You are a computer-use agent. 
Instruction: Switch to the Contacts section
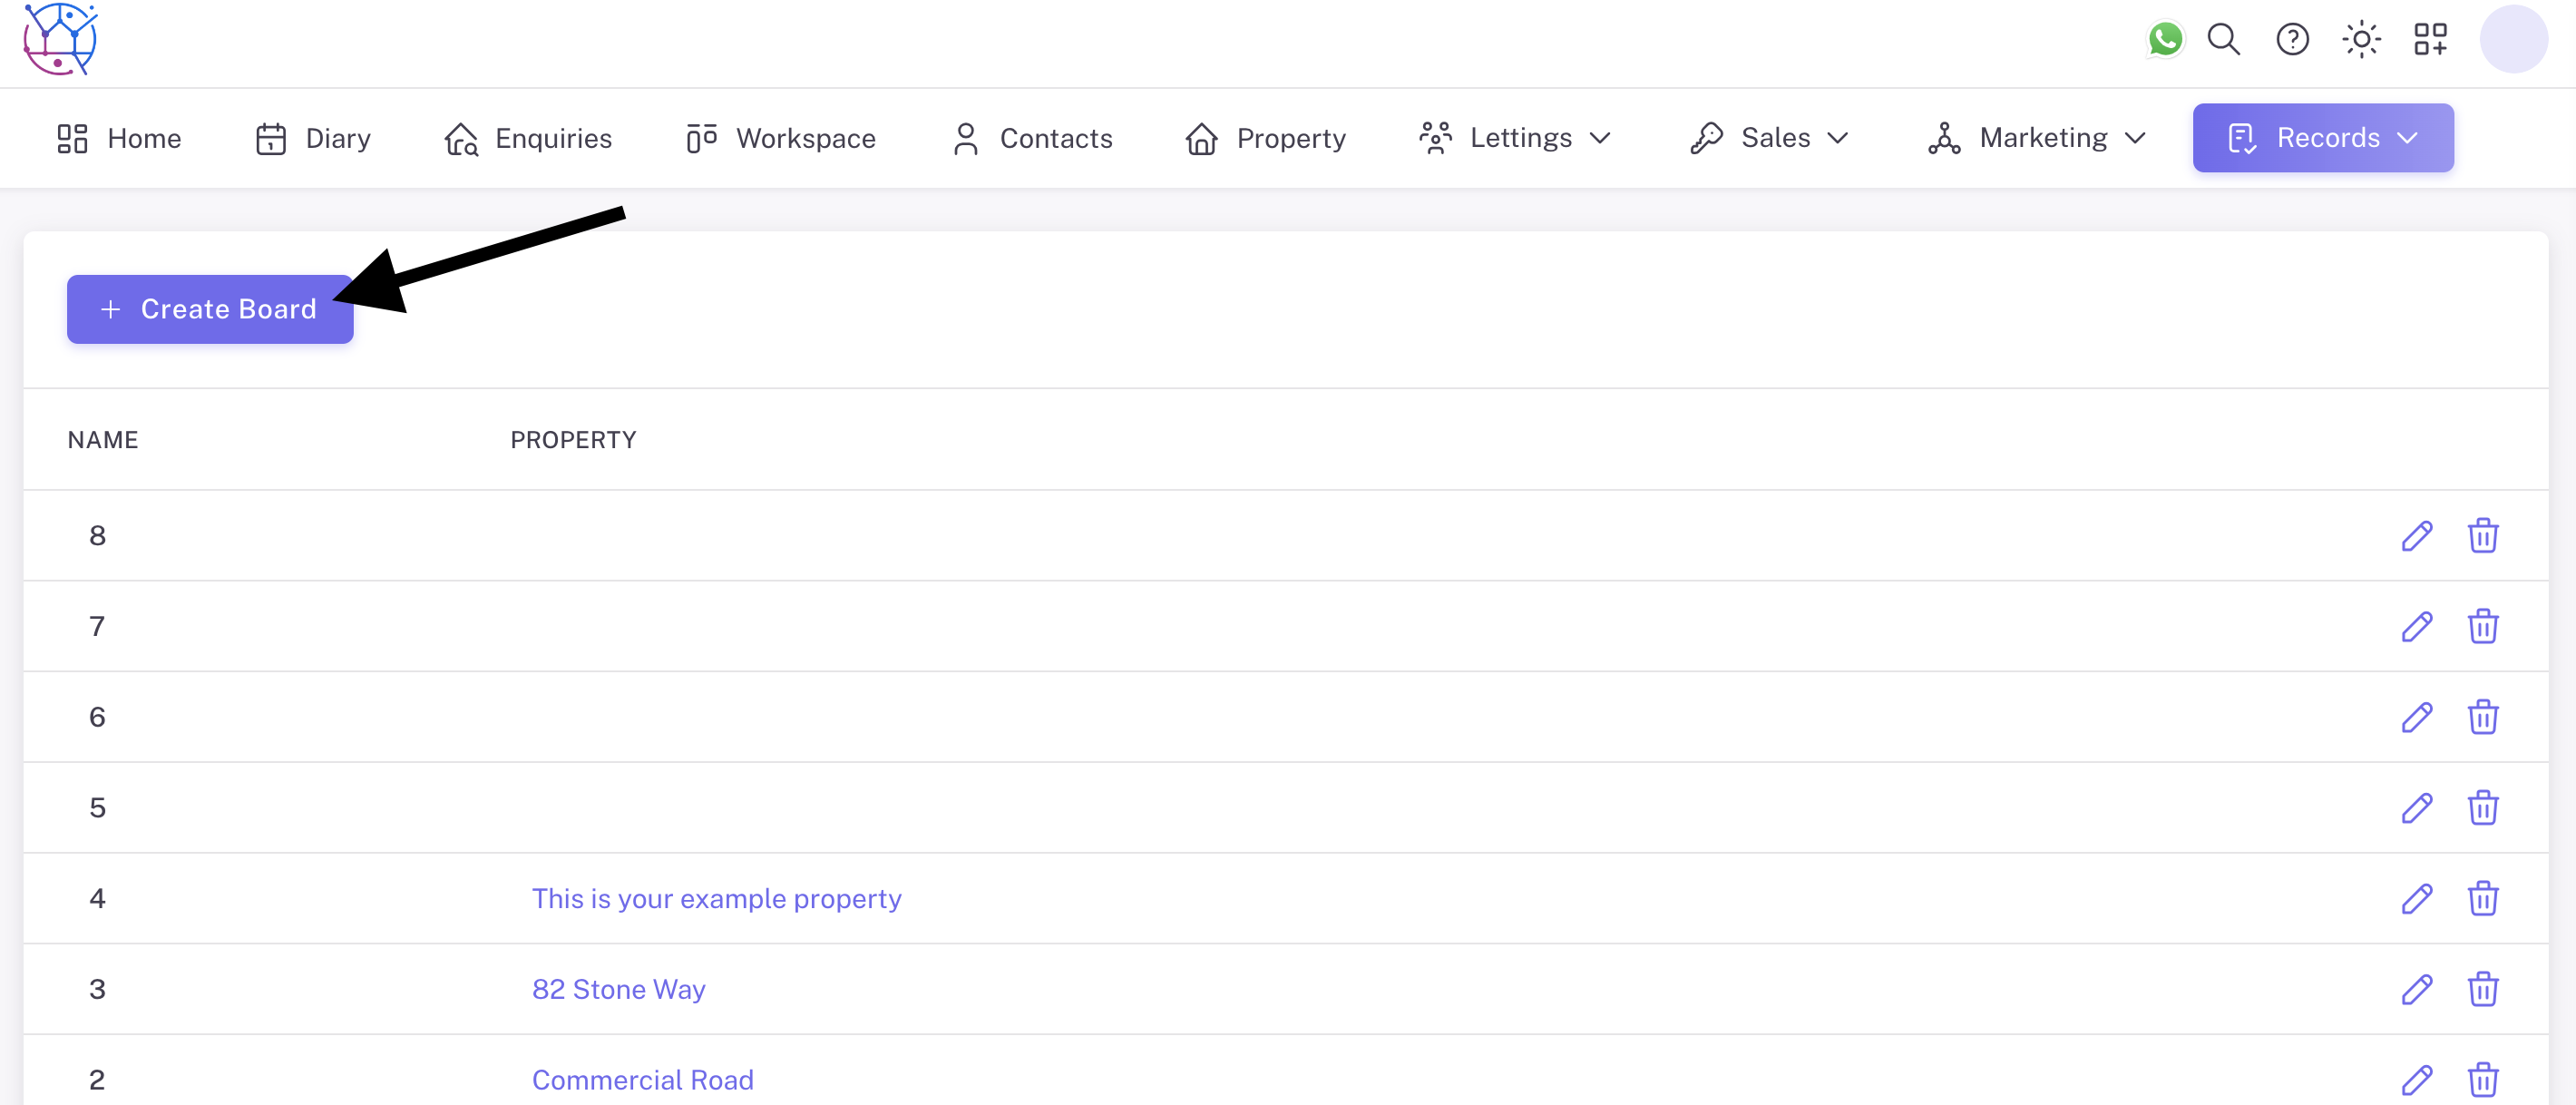coord(1057,138)
